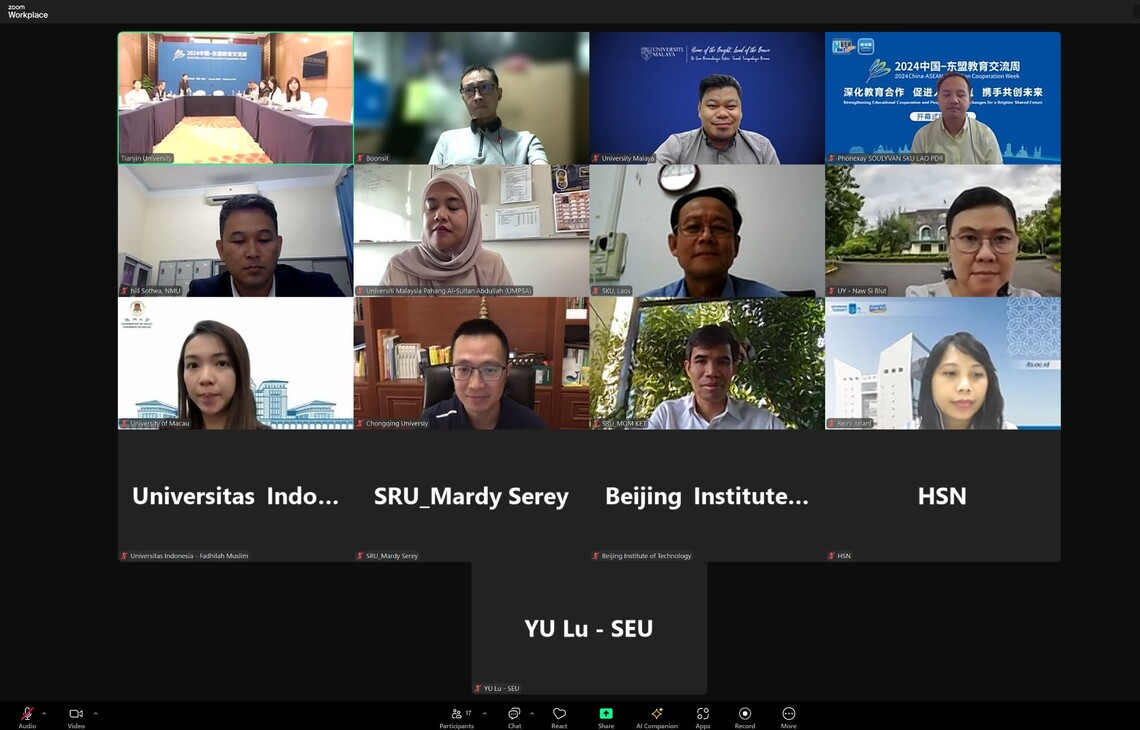1140x730 pixels.
Task: Select the Chongqing University participant tile
Action: click(x=471, y=363)
